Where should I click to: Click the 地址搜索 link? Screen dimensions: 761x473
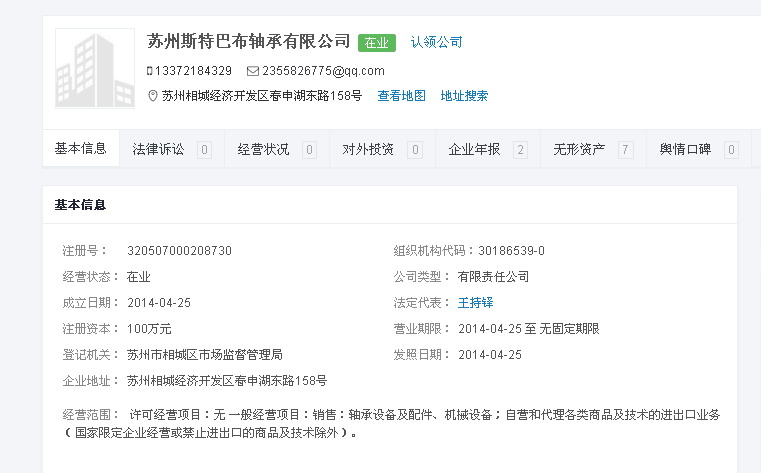click(x=464, y=96)
